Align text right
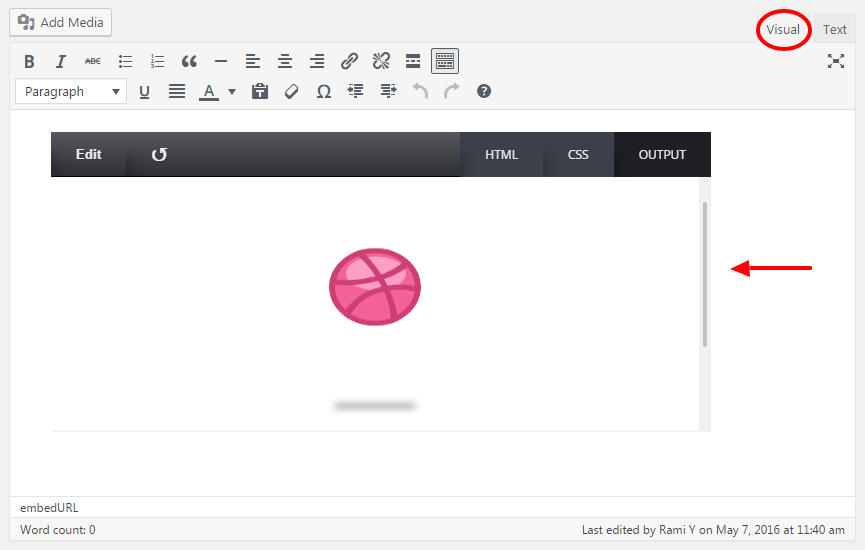 317,61
